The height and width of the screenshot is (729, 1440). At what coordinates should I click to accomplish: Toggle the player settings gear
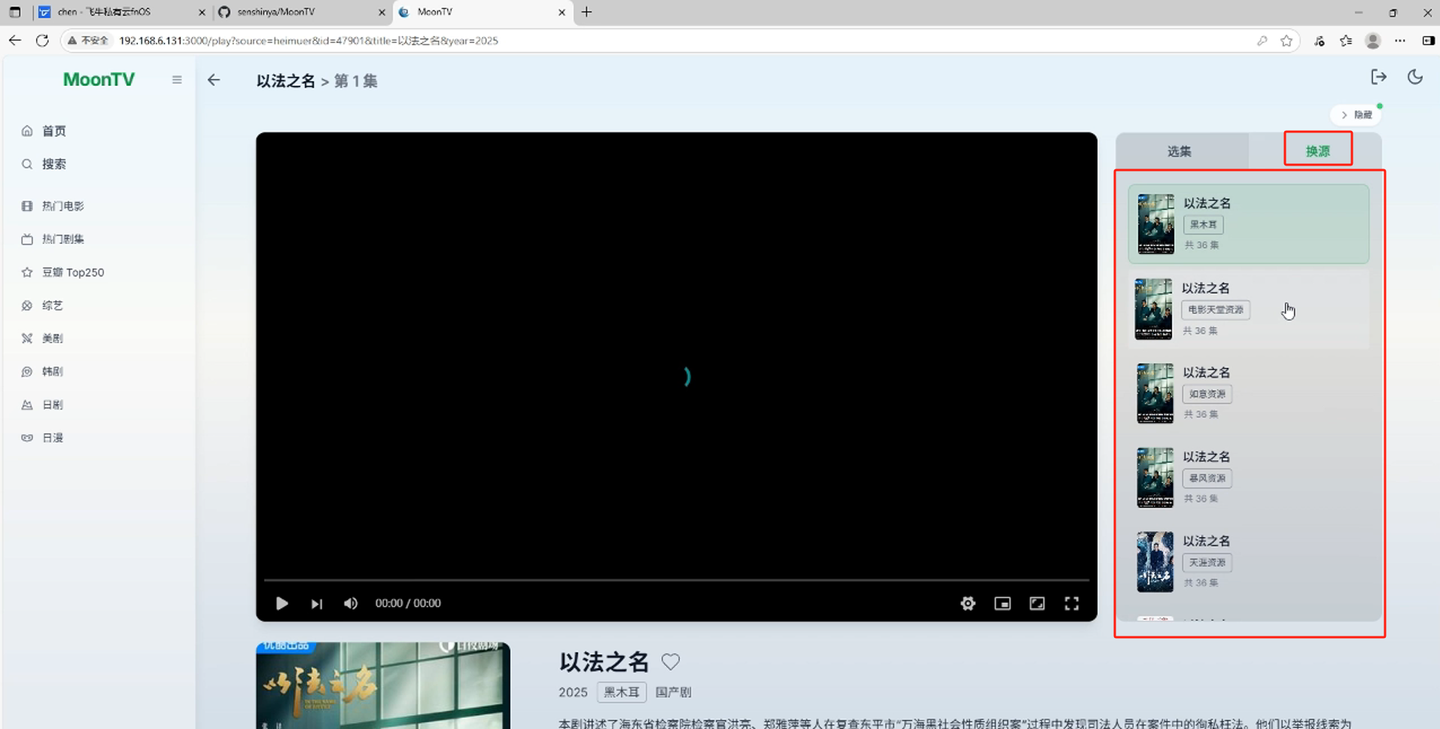pyautogui.click(x=967, y=603)
